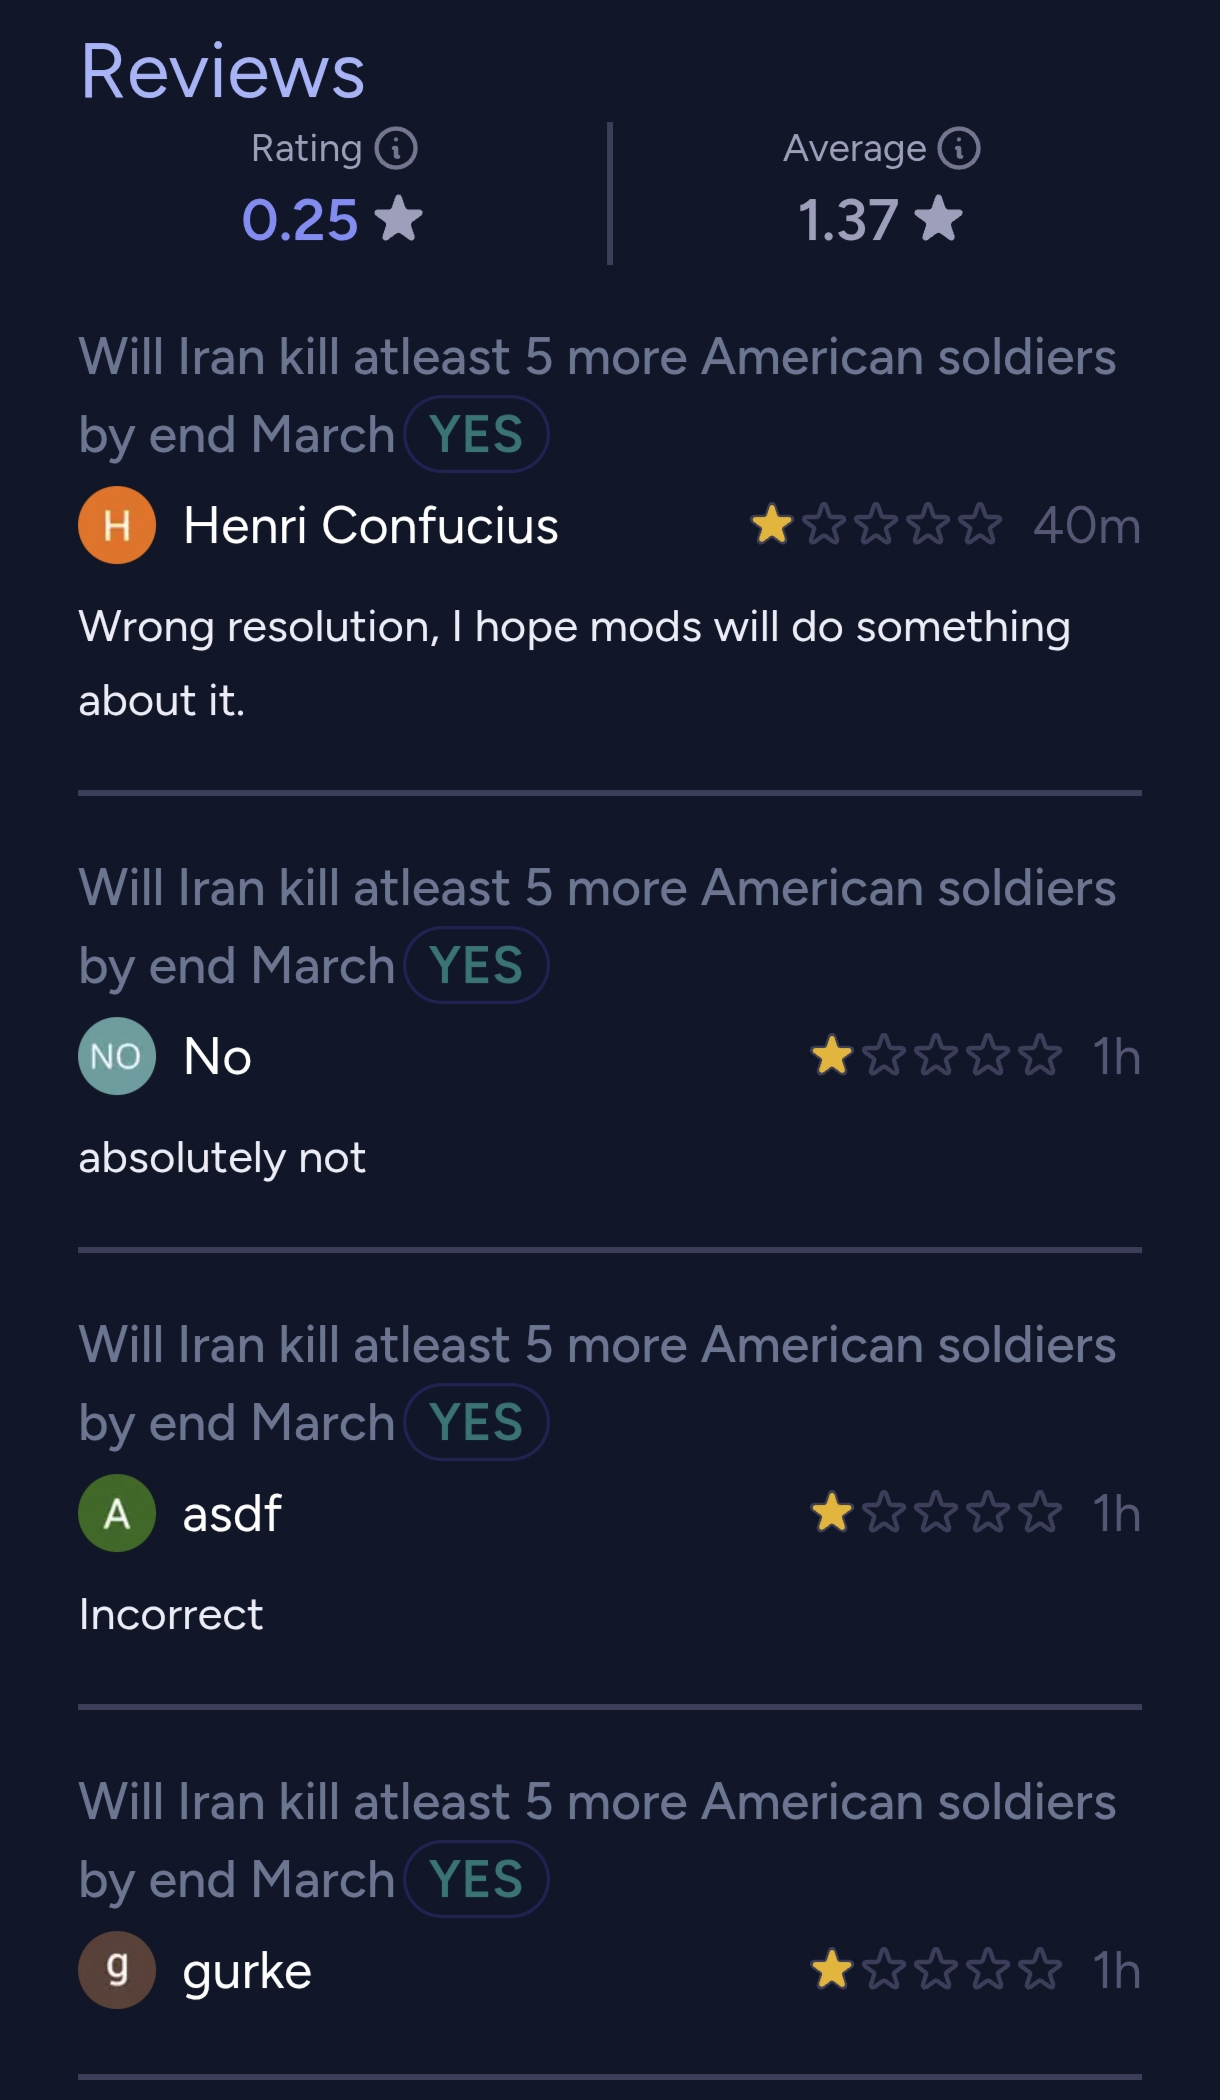Click the 40m timestamp on Henri's review
The width and height of the screenshot is (1220, 2100).
pos(1087,525)
